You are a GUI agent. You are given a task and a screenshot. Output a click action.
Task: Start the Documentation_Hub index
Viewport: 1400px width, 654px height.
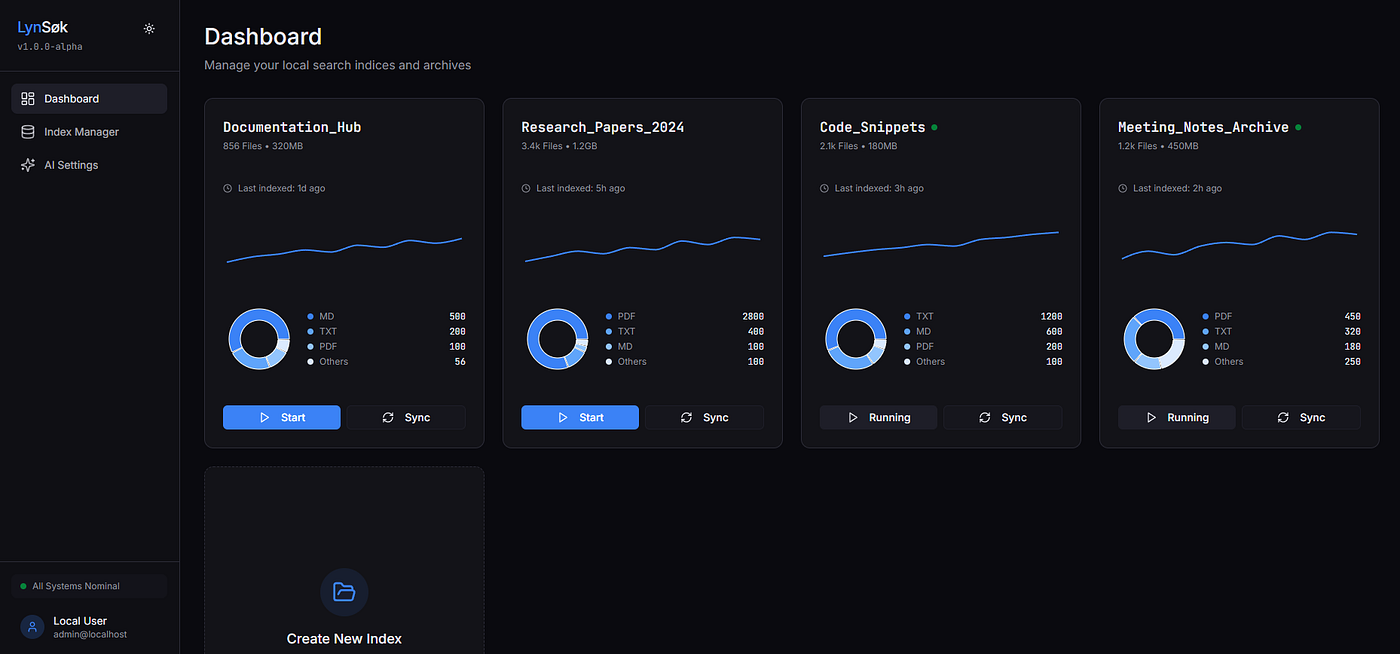(x=281, y=417)
